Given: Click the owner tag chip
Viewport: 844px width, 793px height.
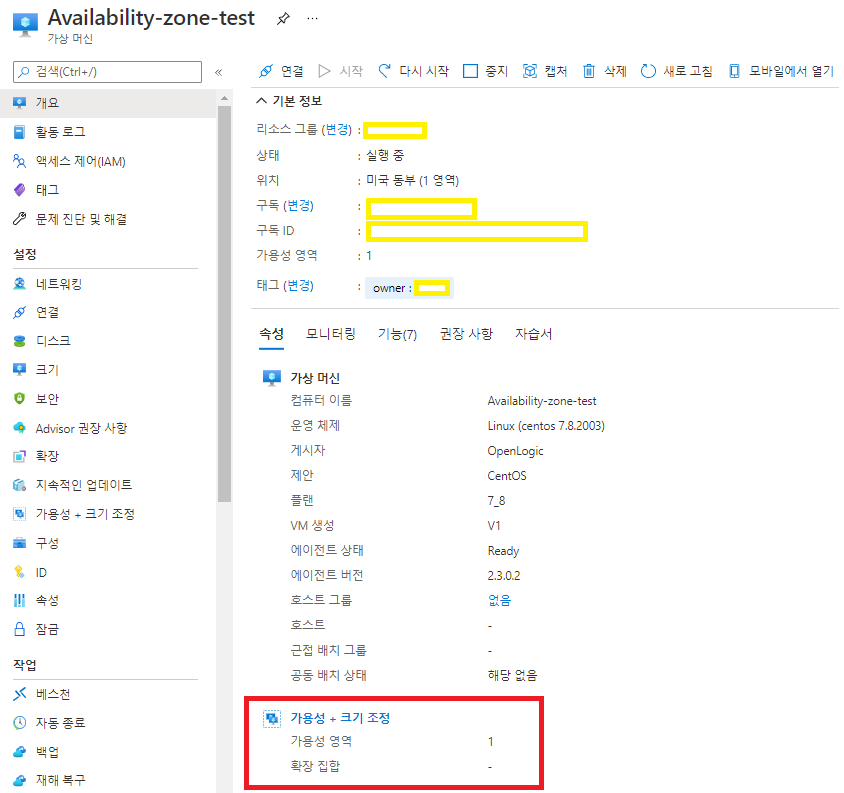Looking at the screenshot, I should 410,288.
